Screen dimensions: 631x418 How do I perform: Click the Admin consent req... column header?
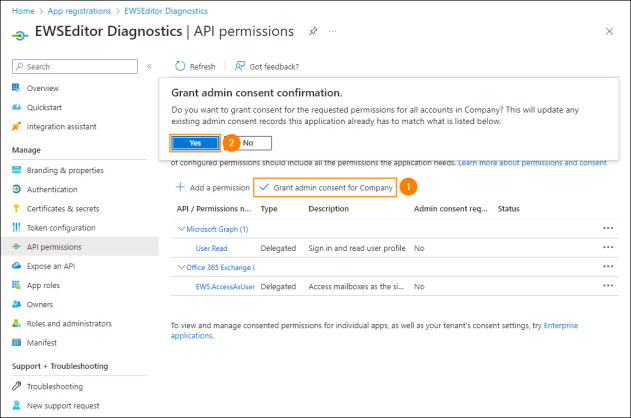[450, 209]
